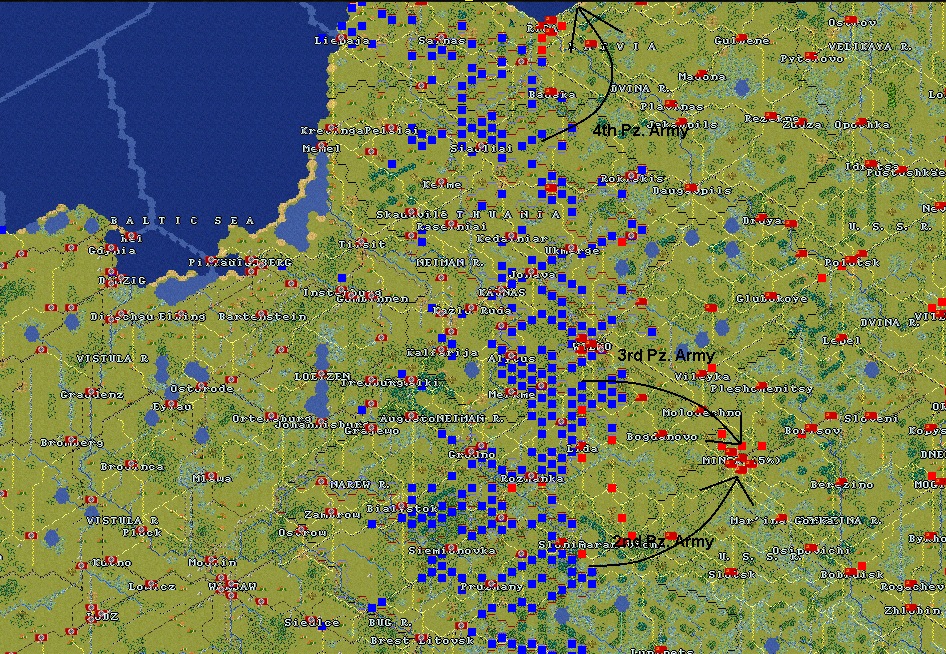Image resolution: width=946 pixels, height=654 pixels.
Task: Select the German flag at Bromberg
Action: pos(71,440)
